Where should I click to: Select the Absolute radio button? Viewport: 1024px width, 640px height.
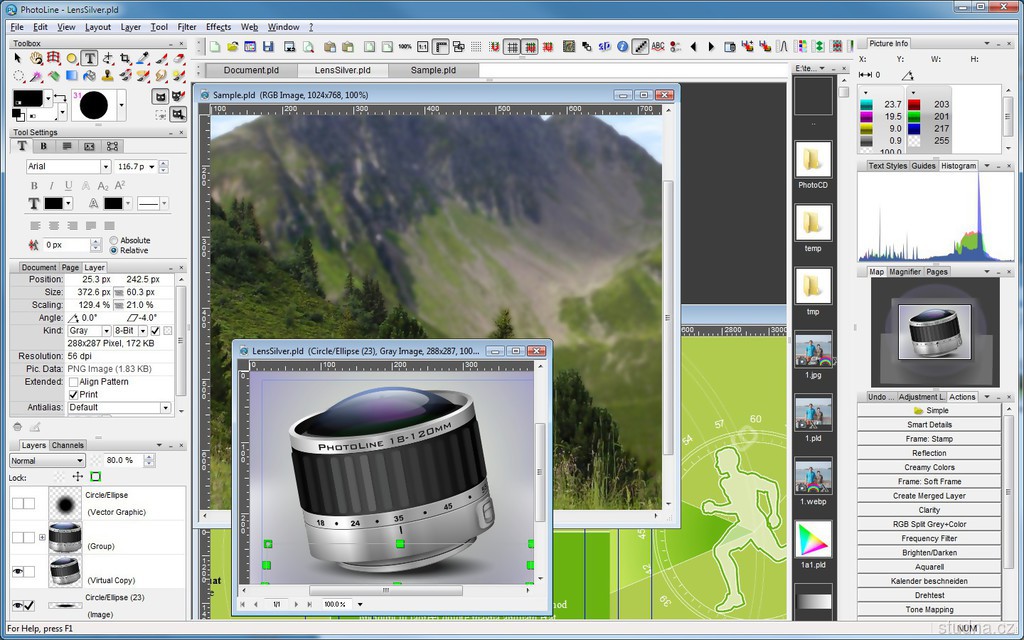coord(114,240)
